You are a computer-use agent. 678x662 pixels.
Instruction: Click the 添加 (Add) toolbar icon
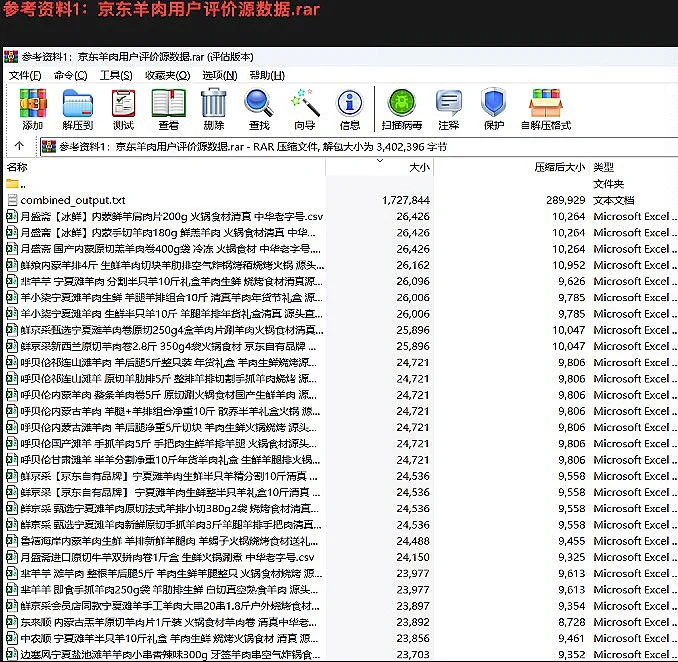(32, 103)
